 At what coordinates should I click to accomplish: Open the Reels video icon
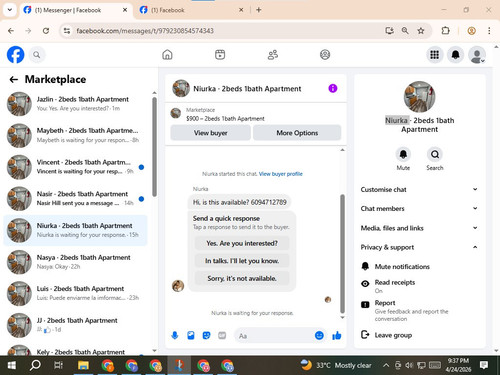coord(220,54)
